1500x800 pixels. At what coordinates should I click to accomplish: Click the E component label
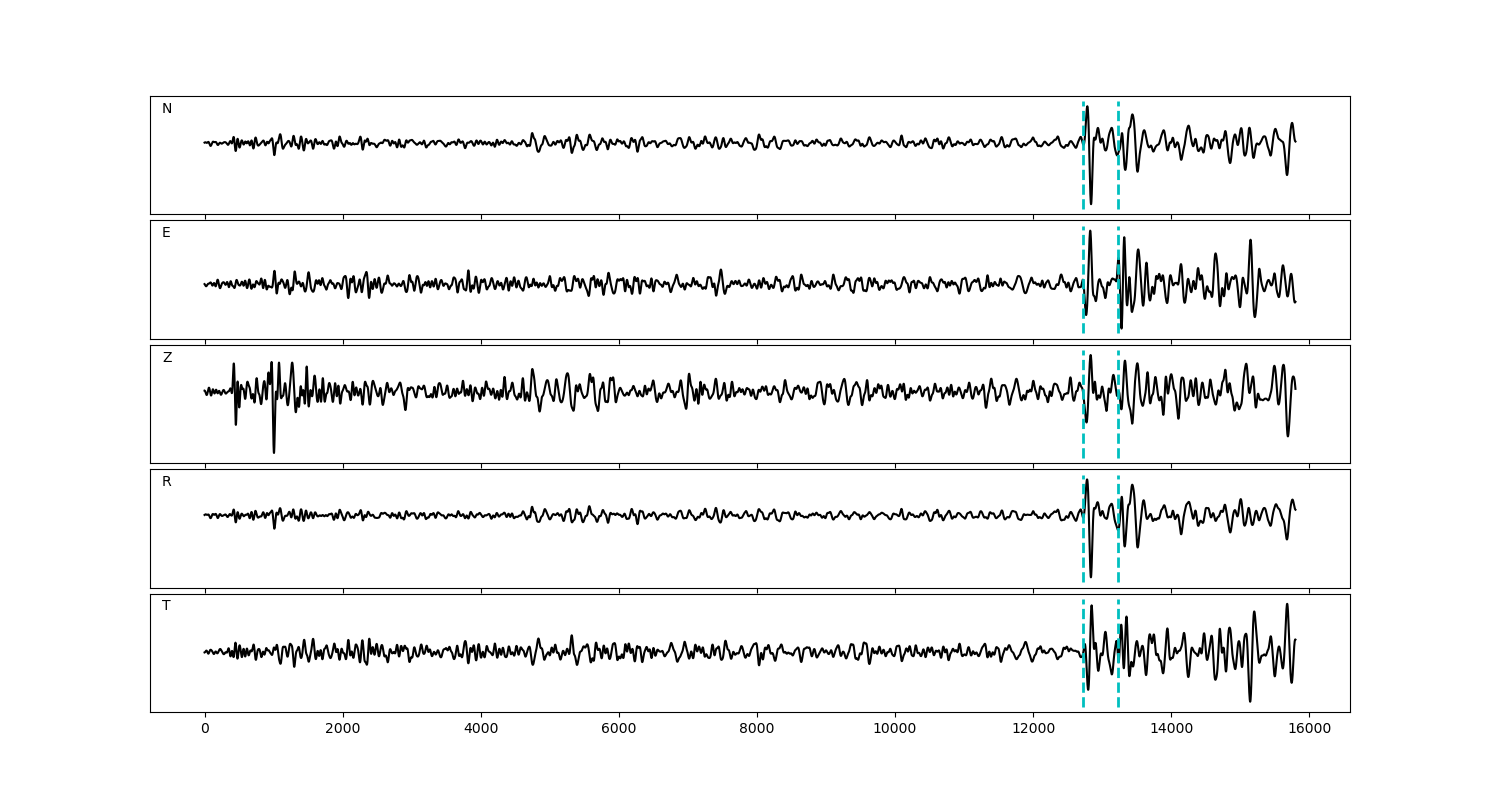[166, 233]
